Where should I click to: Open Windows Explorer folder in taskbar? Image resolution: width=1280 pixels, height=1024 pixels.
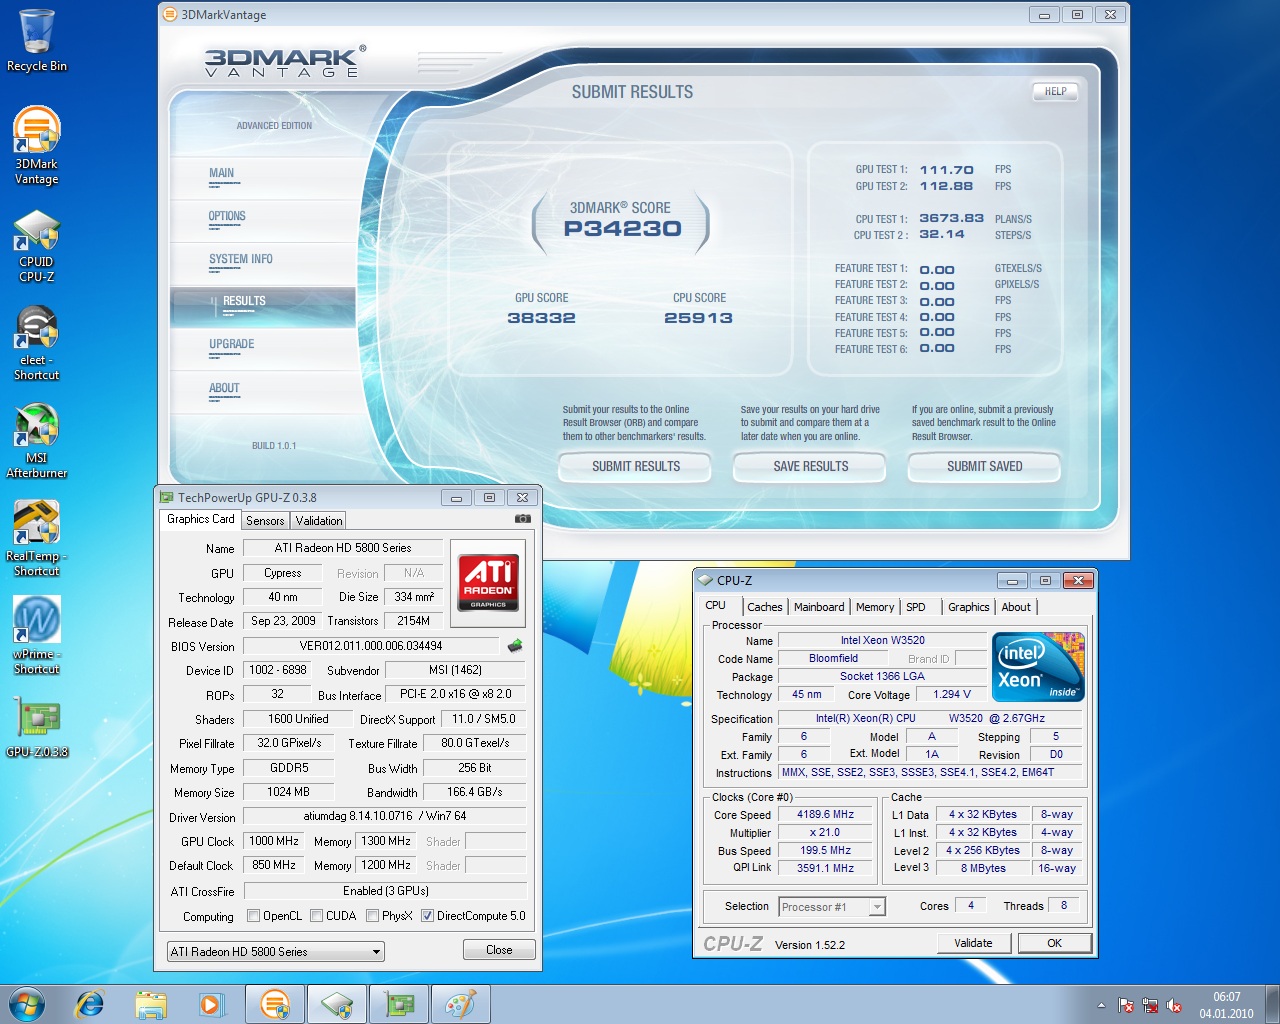pyautogui.click(x=151, y=1004)
